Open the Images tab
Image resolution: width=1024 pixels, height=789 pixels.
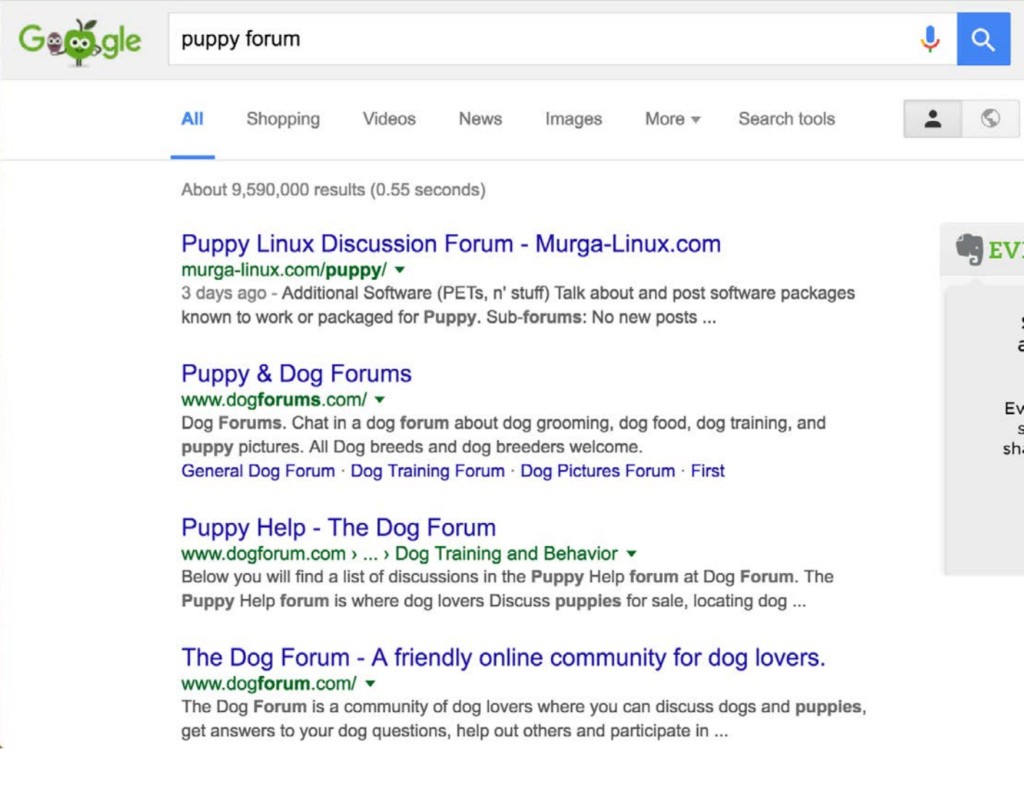pyautogui.click(x=573, y=119)
